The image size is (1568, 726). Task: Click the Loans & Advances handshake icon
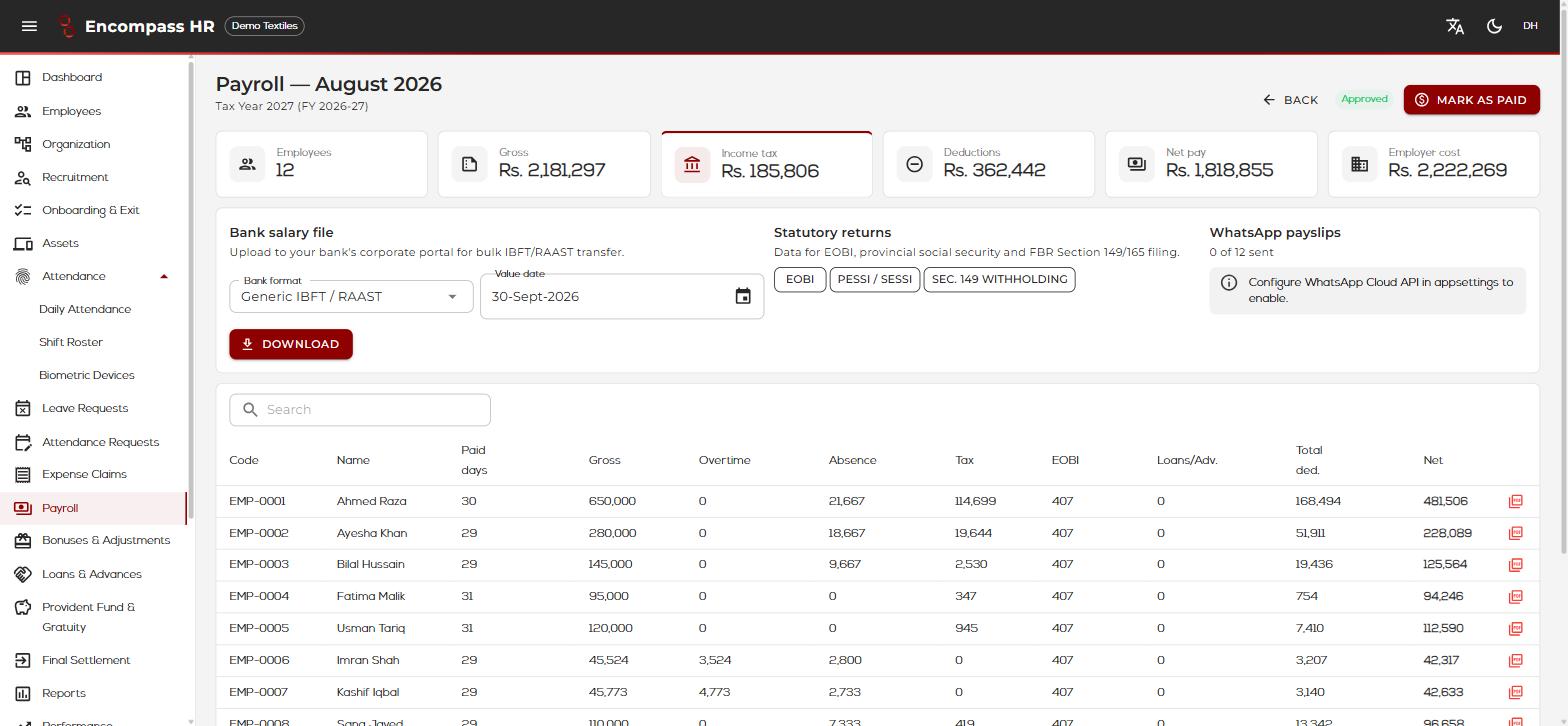[23, 574]
